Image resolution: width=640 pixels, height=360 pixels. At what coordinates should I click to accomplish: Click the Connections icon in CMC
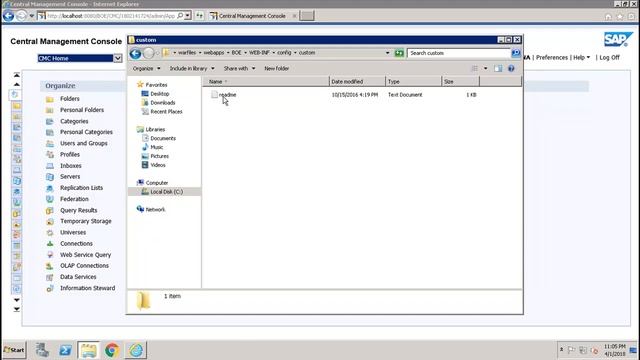click(50, 244)
